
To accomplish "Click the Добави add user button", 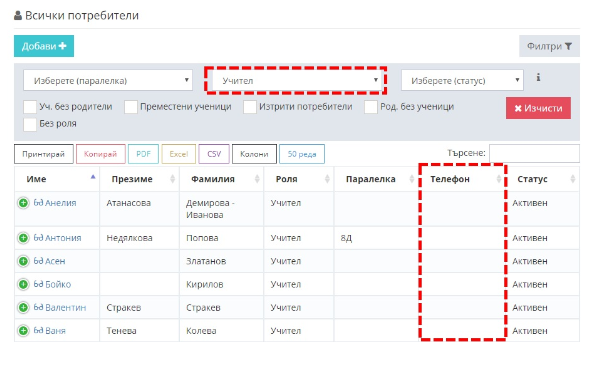I will coord(44,46).
